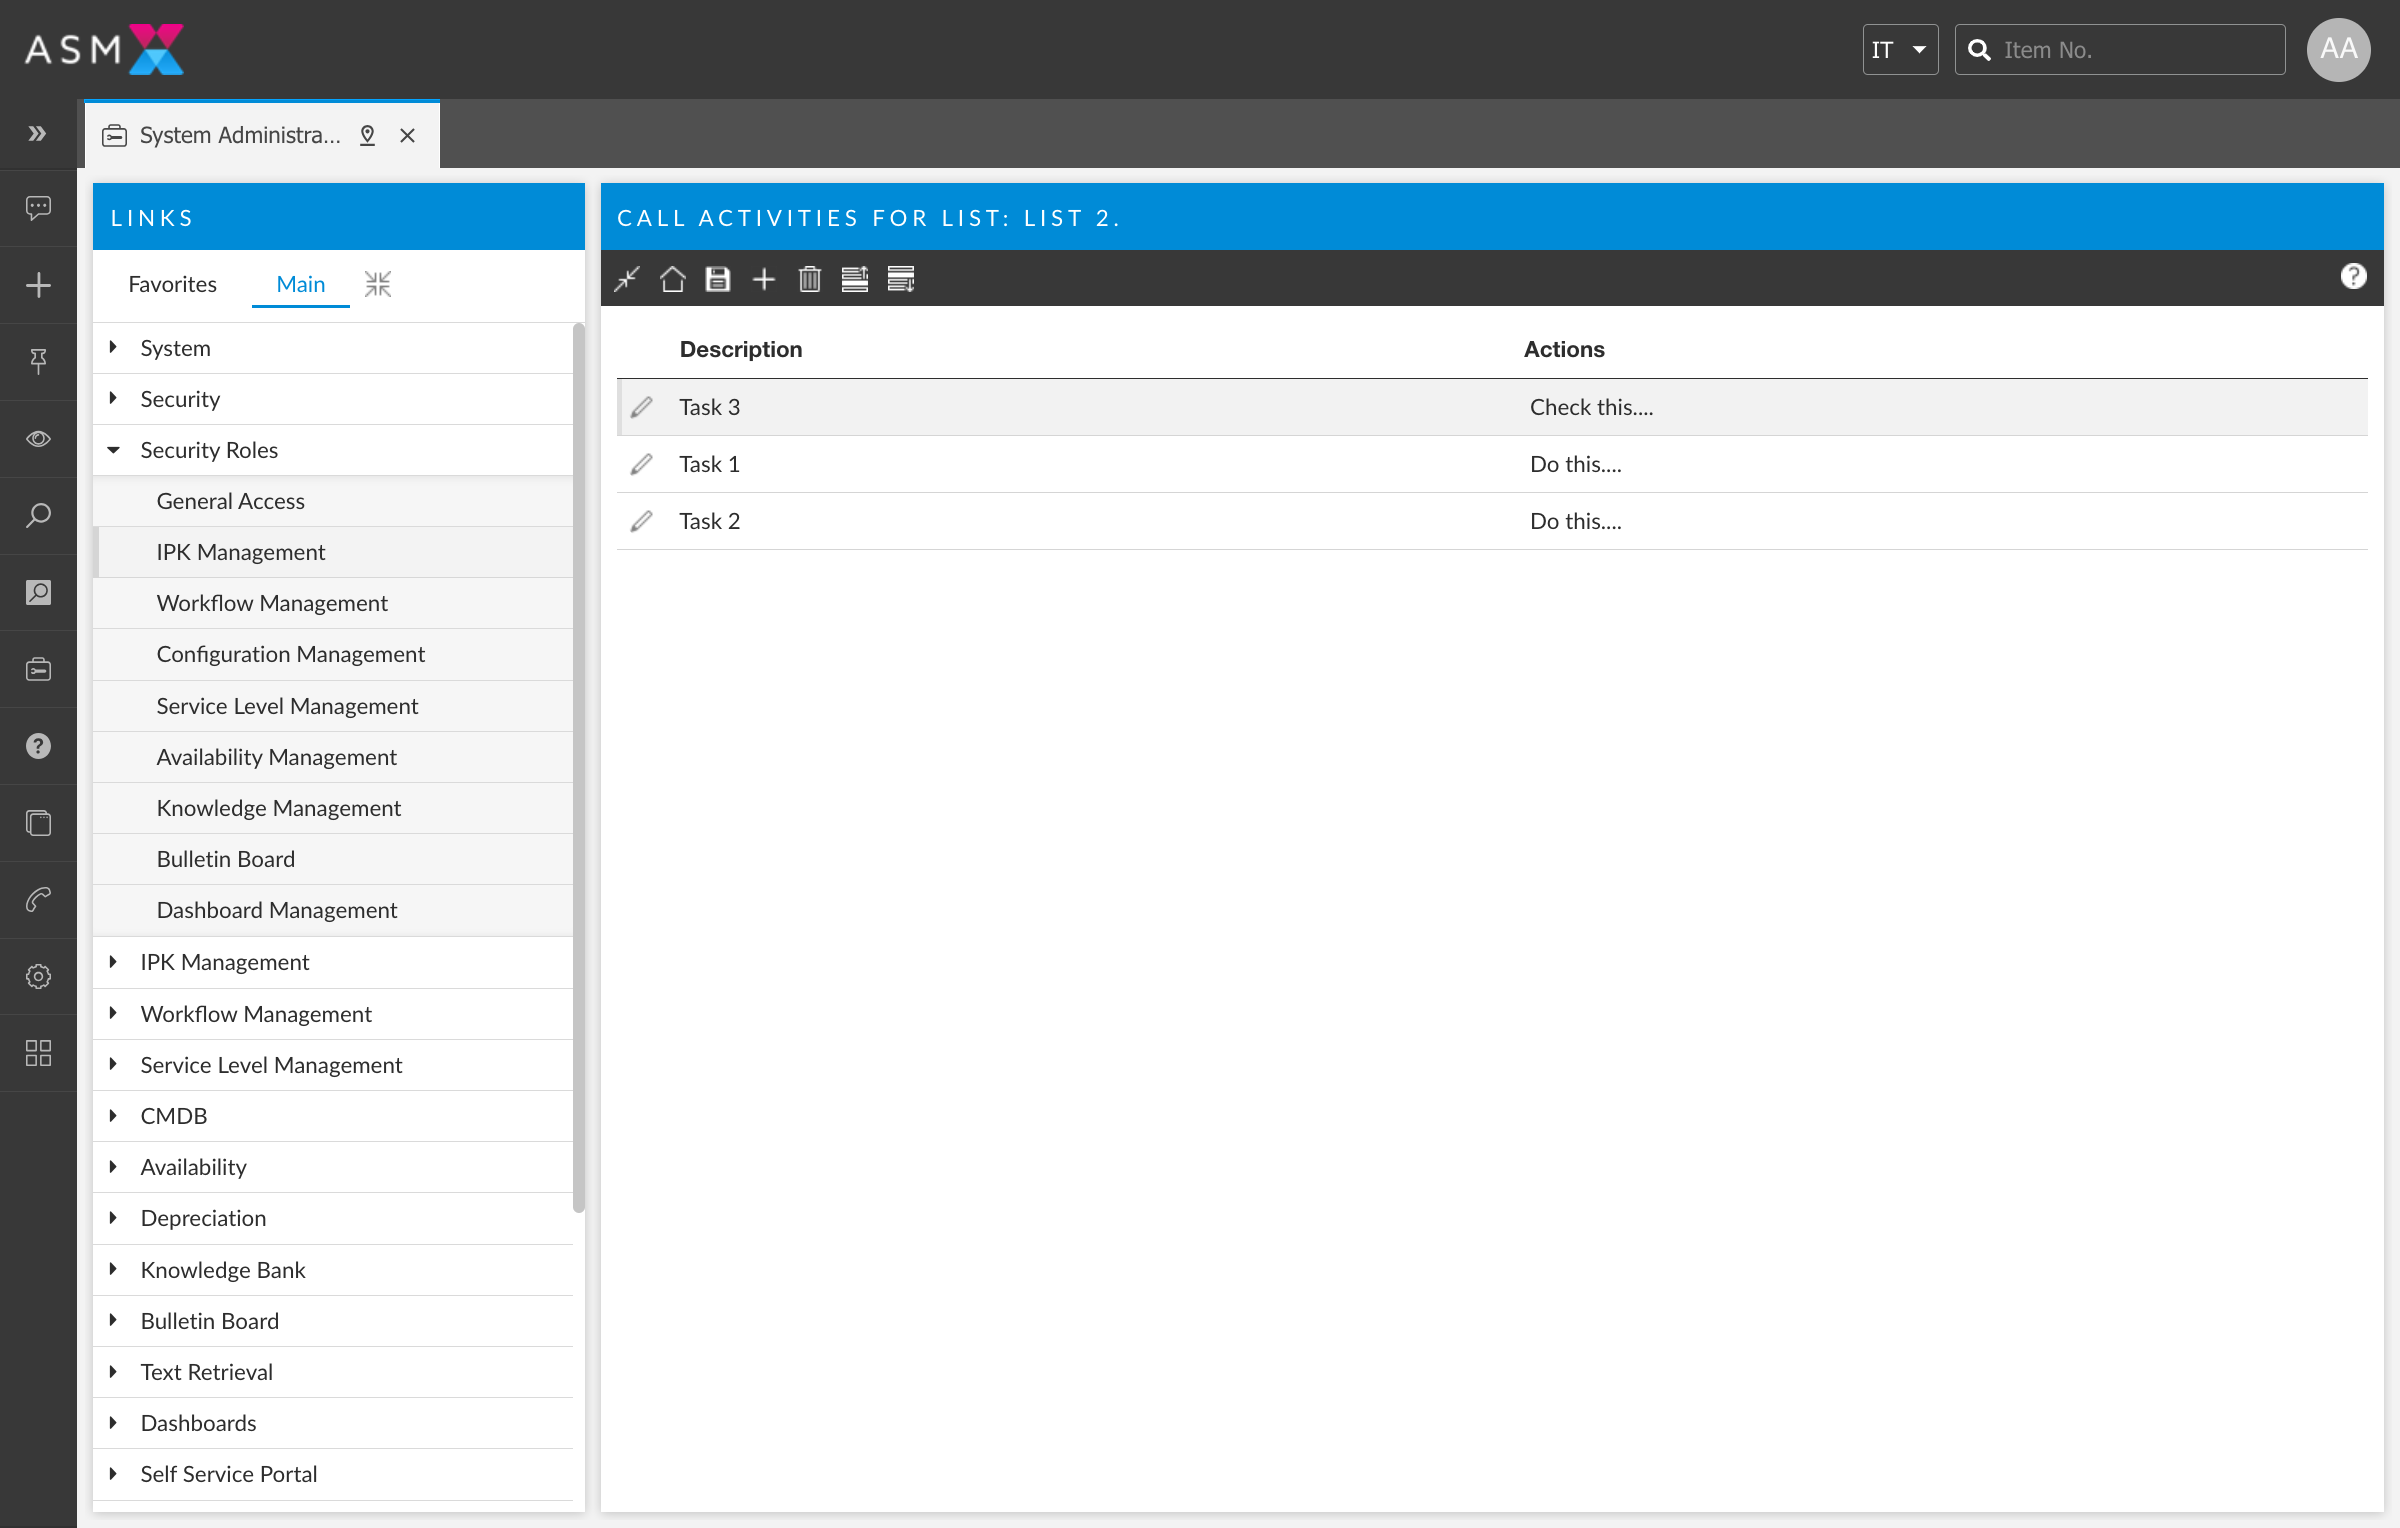Expand the Security tree item

[x=114, y=397]
